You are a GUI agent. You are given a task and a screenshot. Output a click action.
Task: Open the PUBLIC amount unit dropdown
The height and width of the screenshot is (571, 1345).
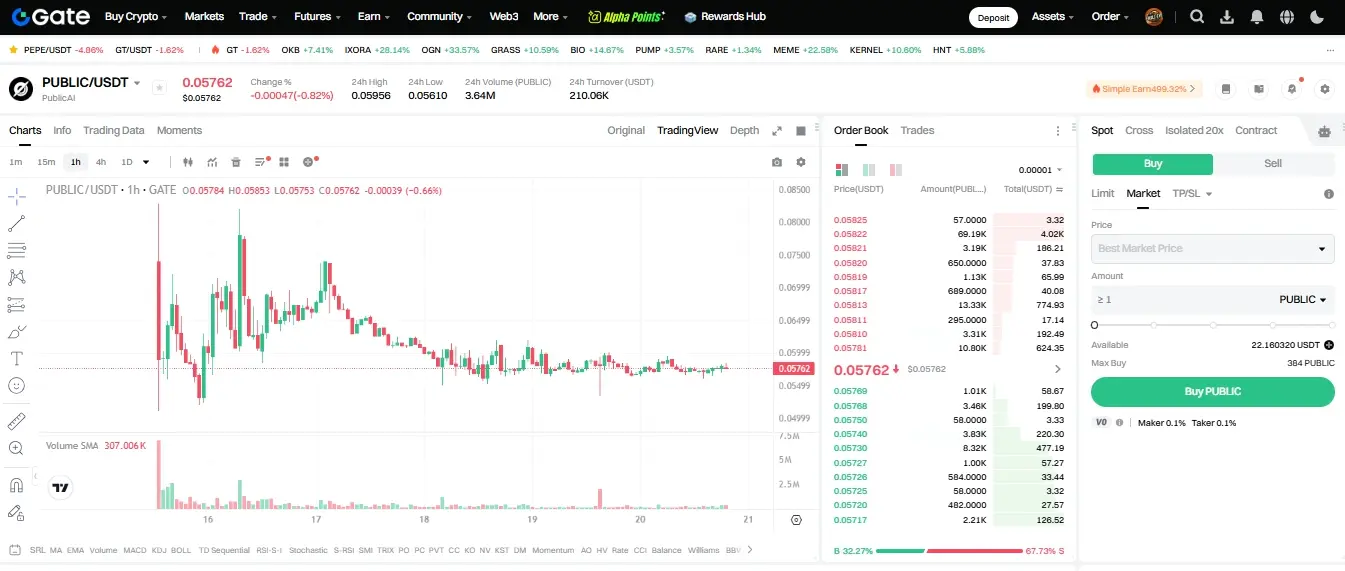1303,299
